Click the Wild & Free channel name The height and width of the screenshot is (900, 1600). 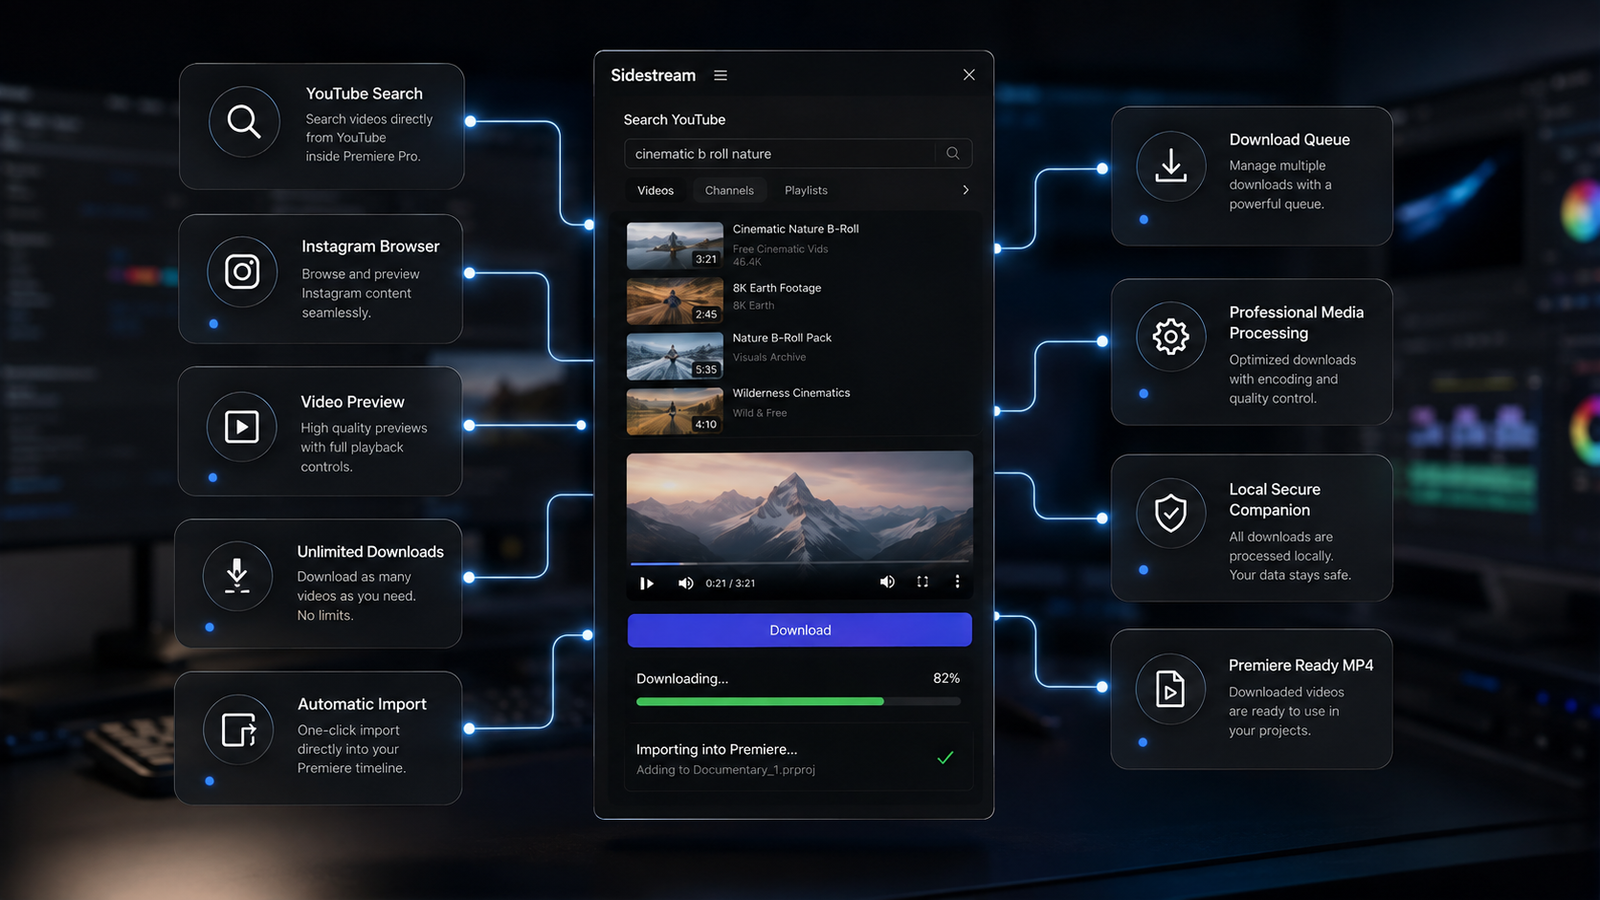pos(760,413)
